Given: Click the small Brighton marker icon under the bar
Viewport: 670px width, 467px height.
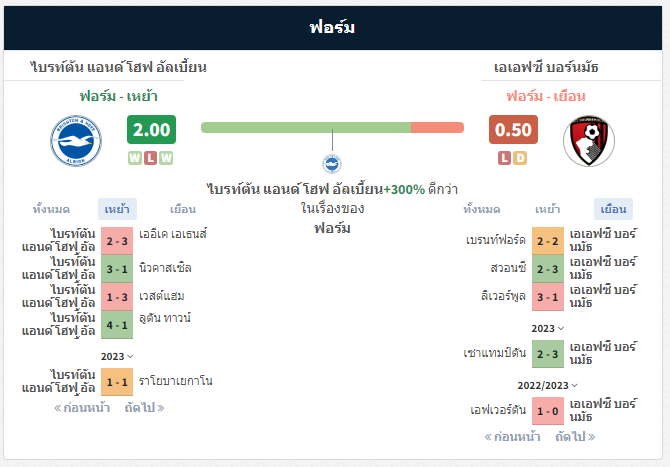Looking at the screenshot, I should coord(332,164).
